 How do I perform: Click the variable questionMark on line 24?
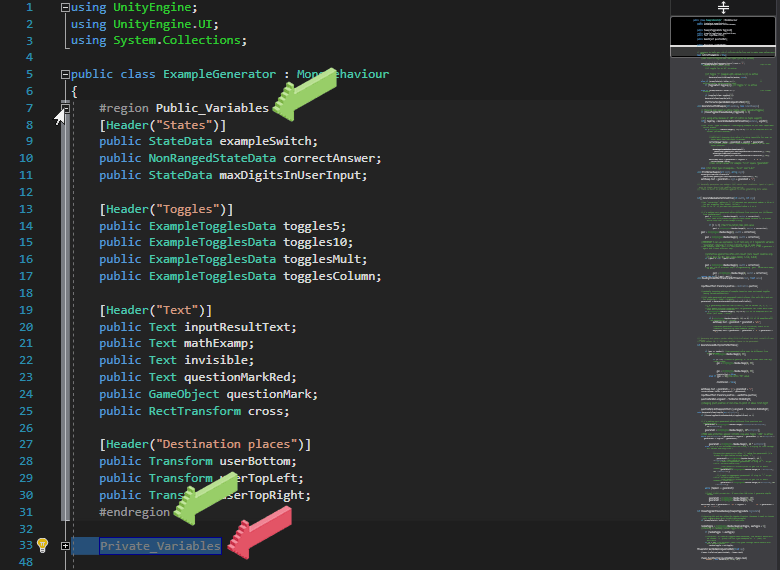(269, 394)
